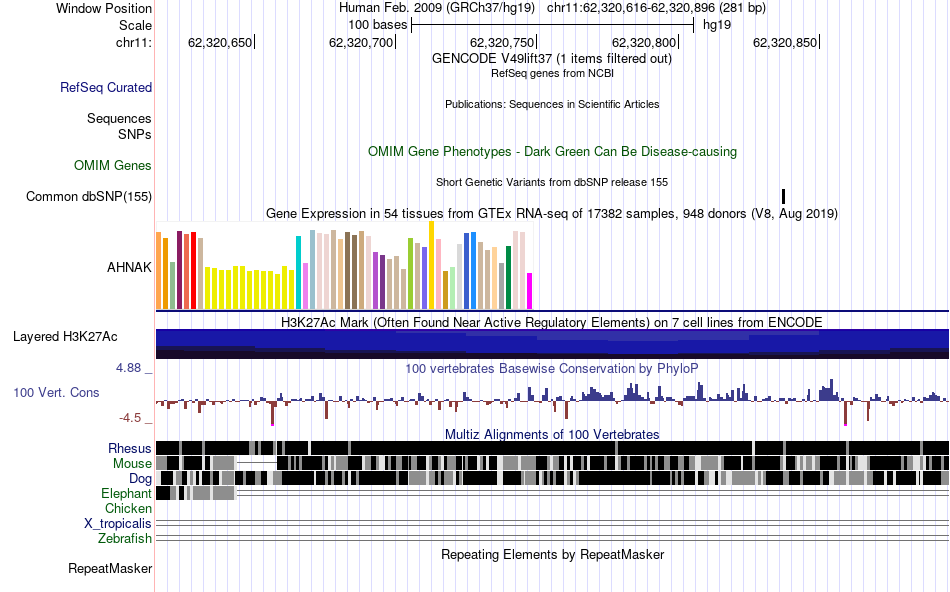Click the black dbSNP variant mark

783,196
